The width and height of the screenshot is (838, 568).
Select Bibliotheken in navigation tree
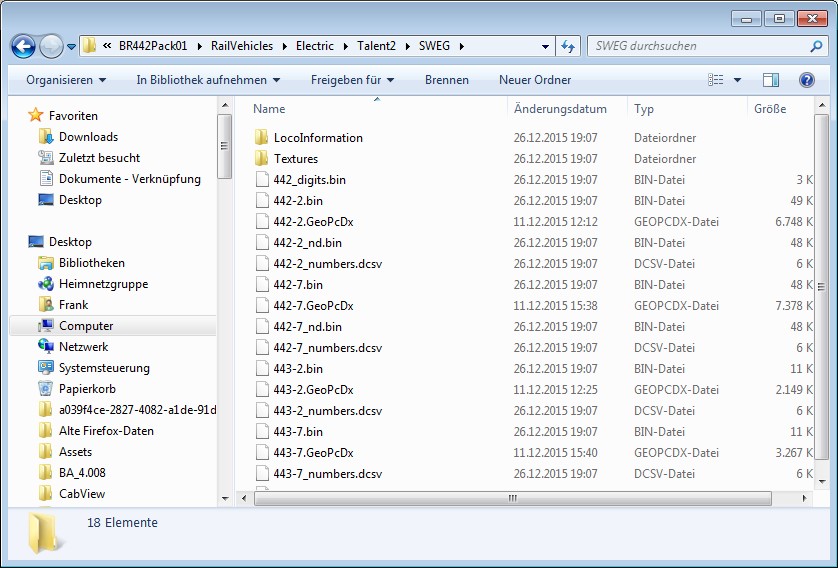91,263
